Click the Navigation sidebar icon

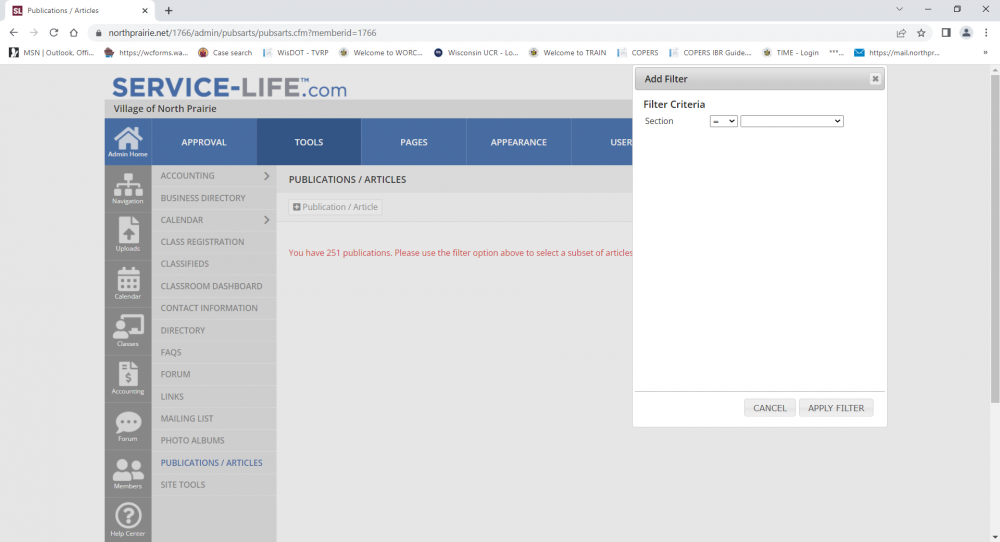tap(128, 188)
